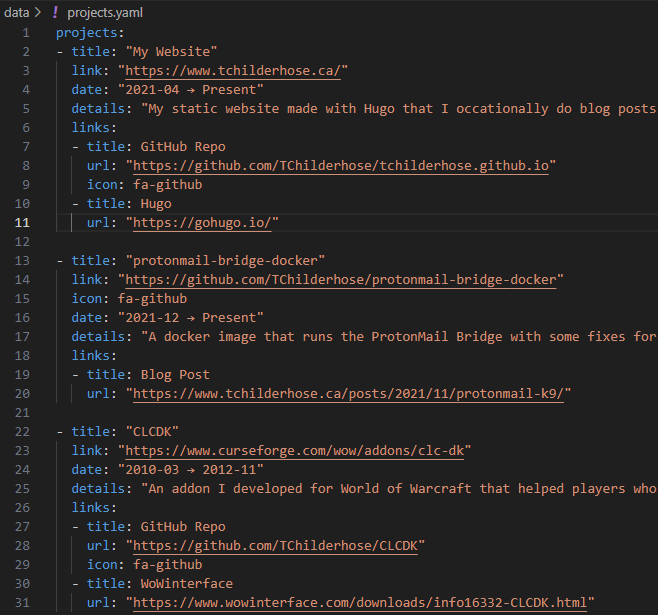Click the "My Website" title value
Viewport: 658px width, 615px height.
tap(171, 52)
